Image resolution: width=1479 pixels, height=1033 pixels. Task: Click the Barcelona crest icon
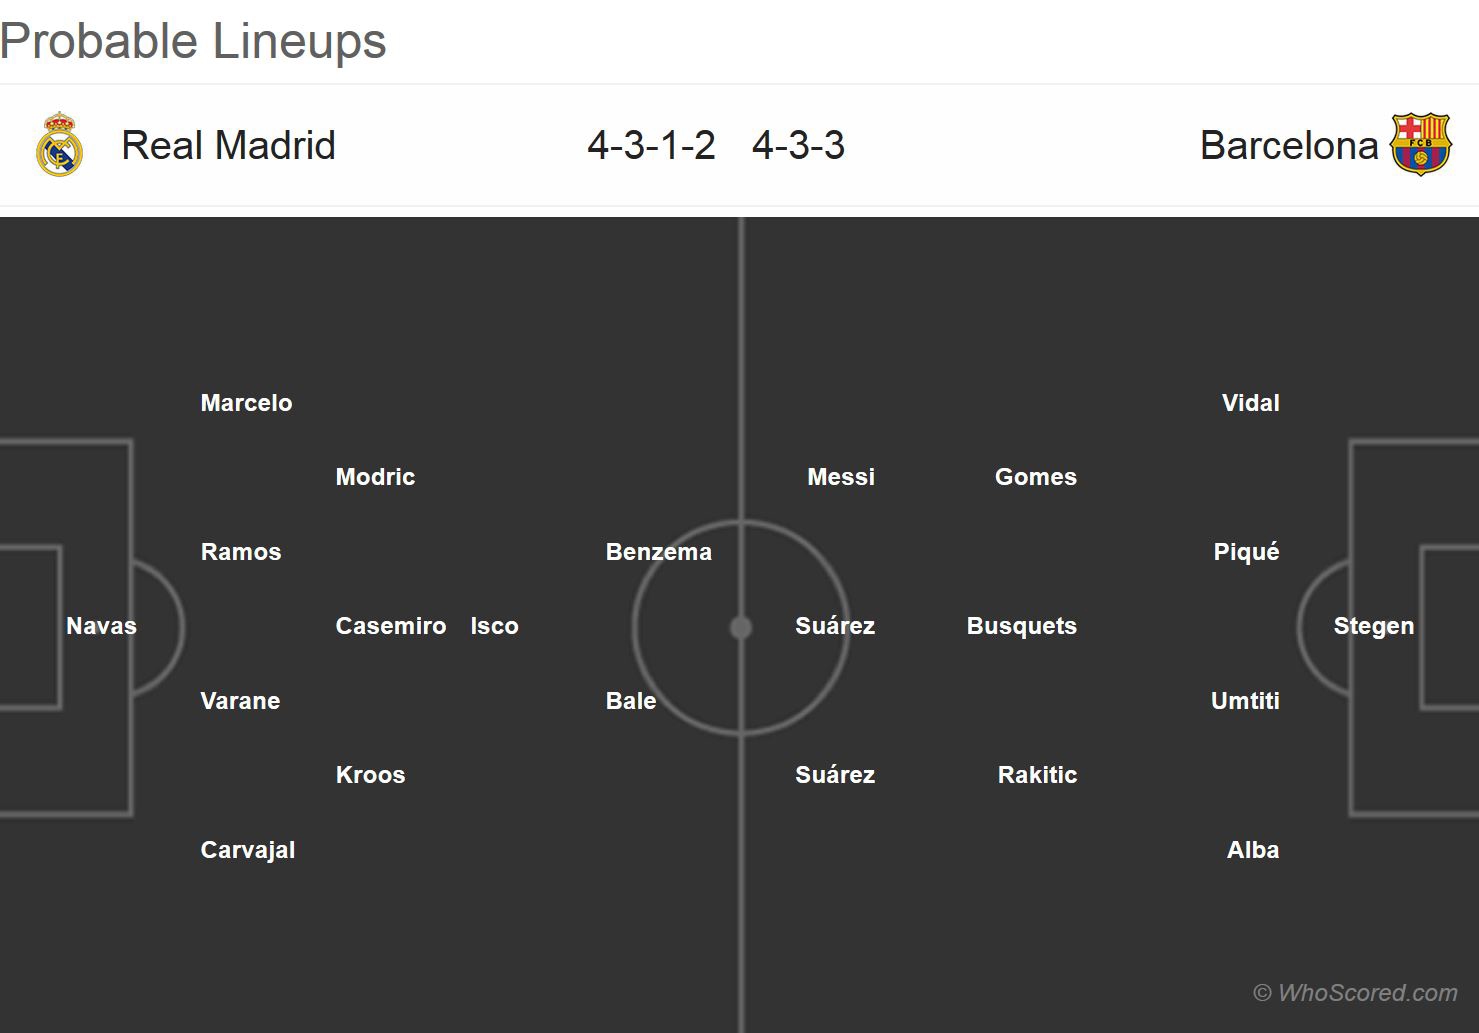(1420, 145)
